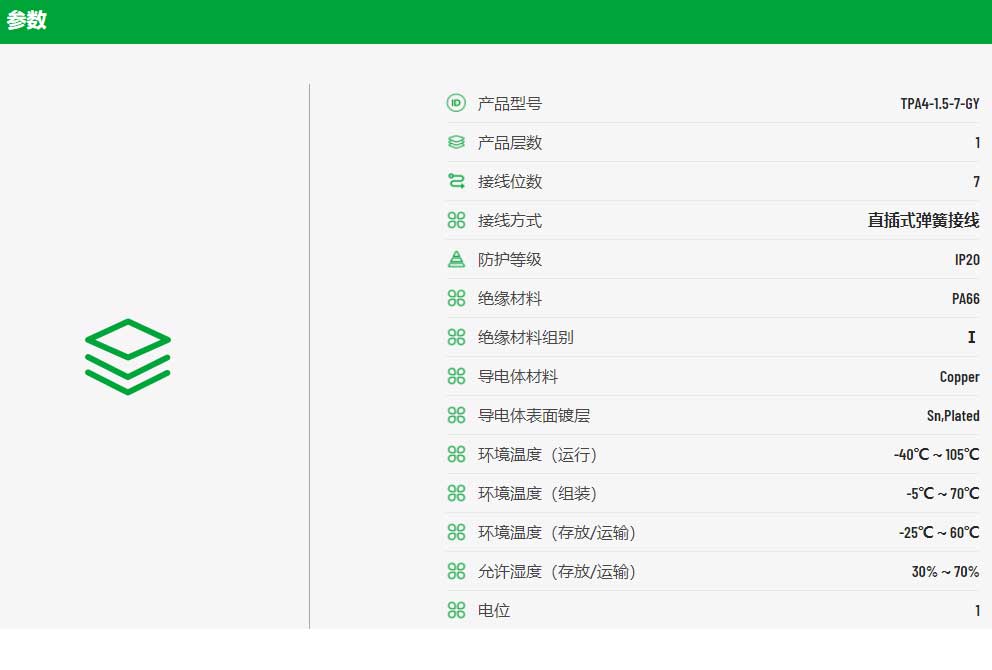Click the IP20 protection rating value
The height and width of the screenshot is (670, 992).
click(x=967, y=259)
